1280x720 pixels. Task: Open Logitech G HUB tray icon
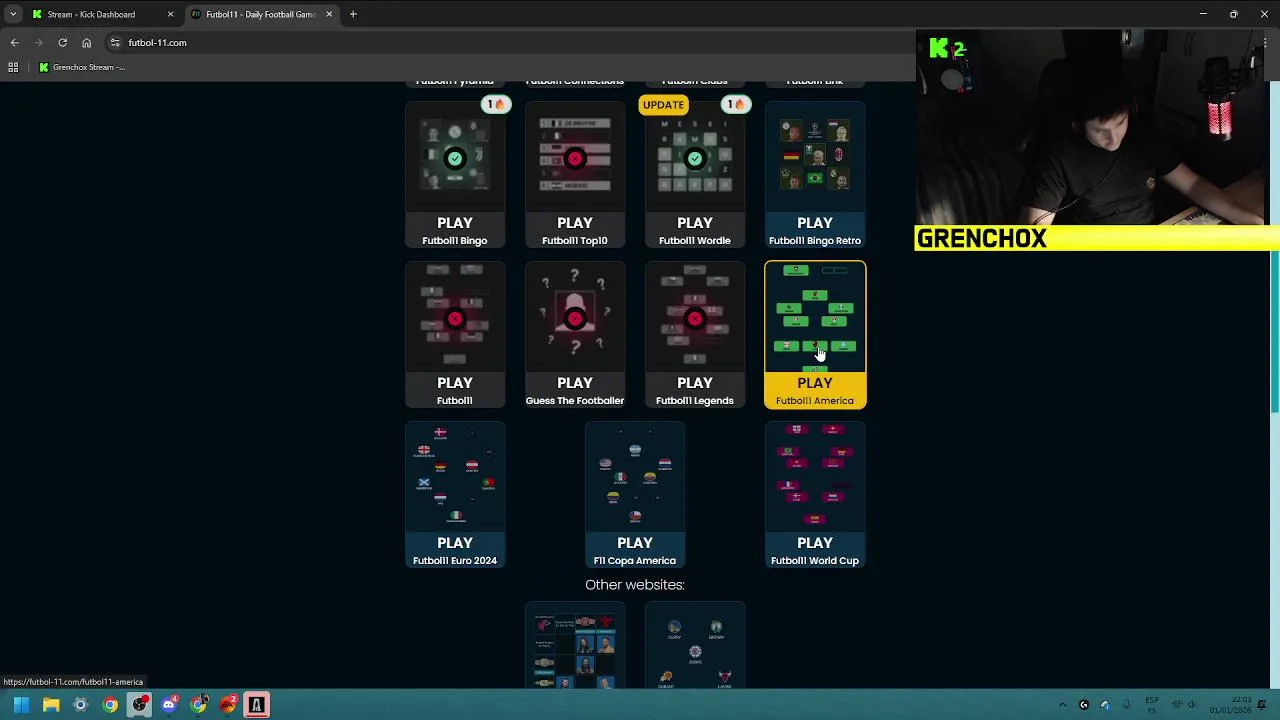(x=1084, y=705)
